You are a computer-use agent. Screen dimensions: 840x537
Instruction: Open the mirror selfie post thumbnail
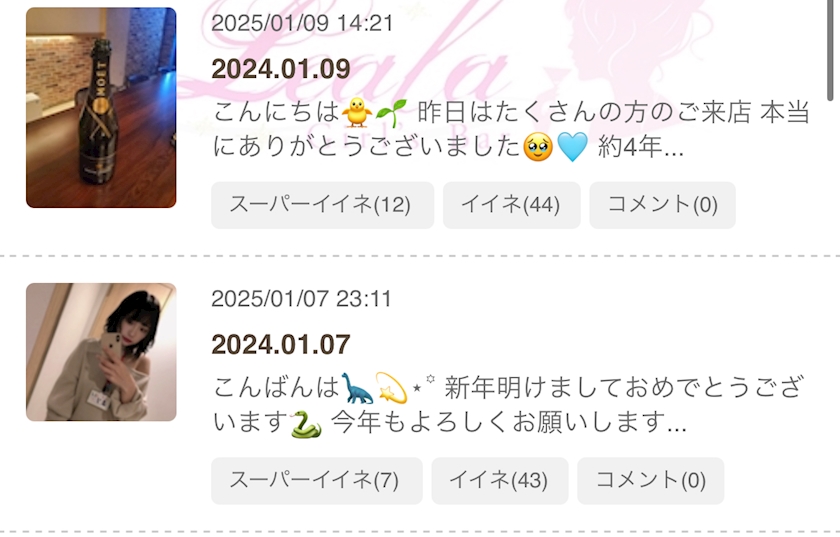pyautogui.click(x=101, y=352)
